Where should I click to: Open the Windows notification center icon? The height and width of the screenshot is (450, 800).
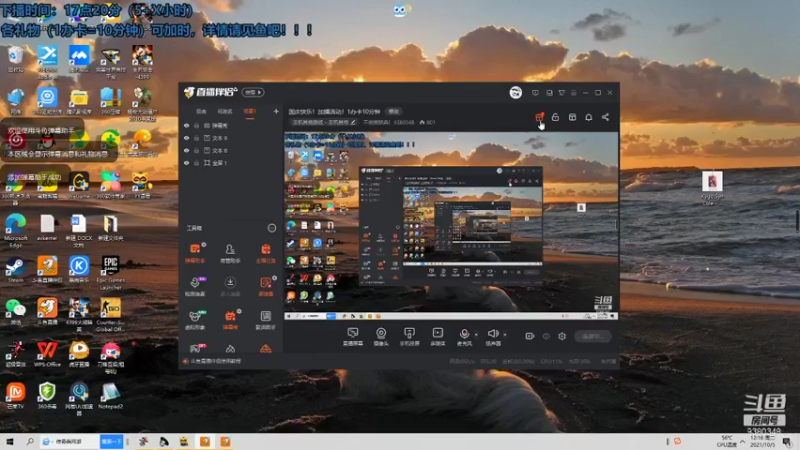pos(787,441)
